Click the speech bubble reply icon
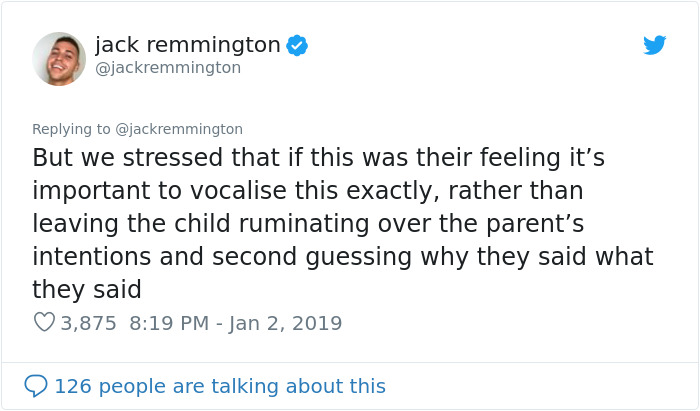Viewport: 700px width, 411px height. coord(36,386)
